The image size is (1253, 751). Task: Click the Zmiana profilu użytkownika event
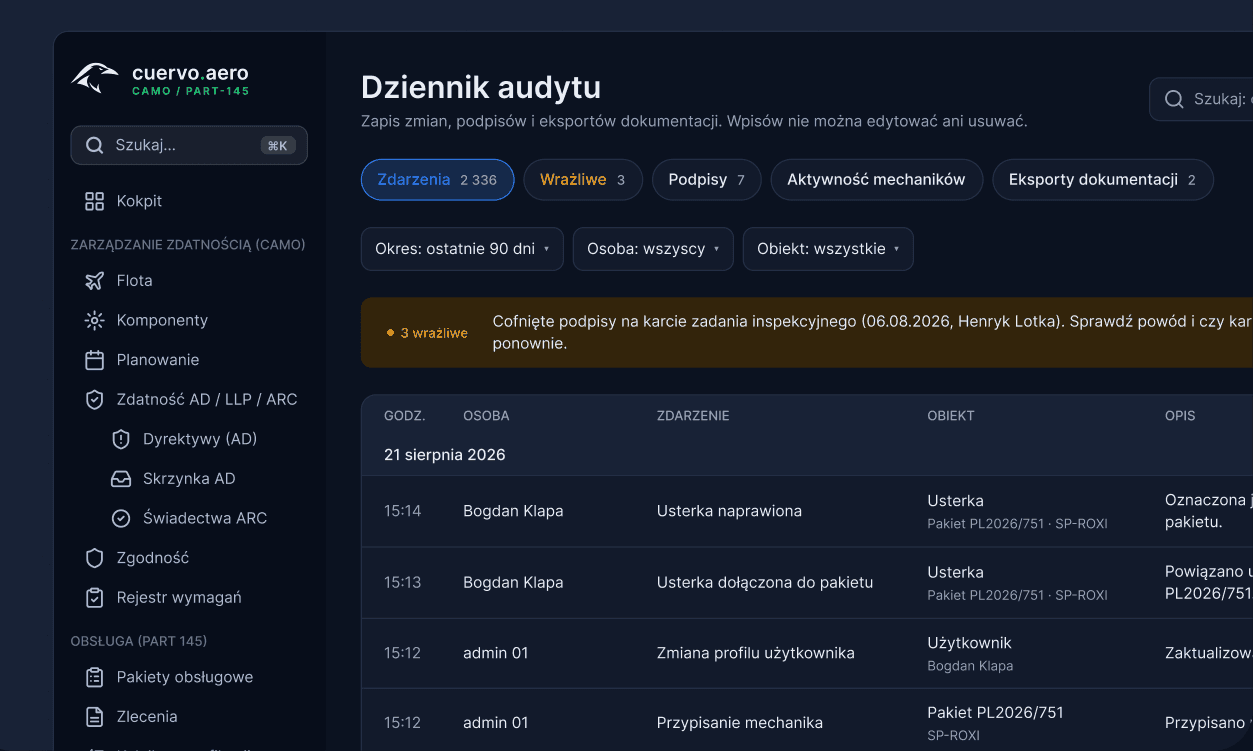756,653
